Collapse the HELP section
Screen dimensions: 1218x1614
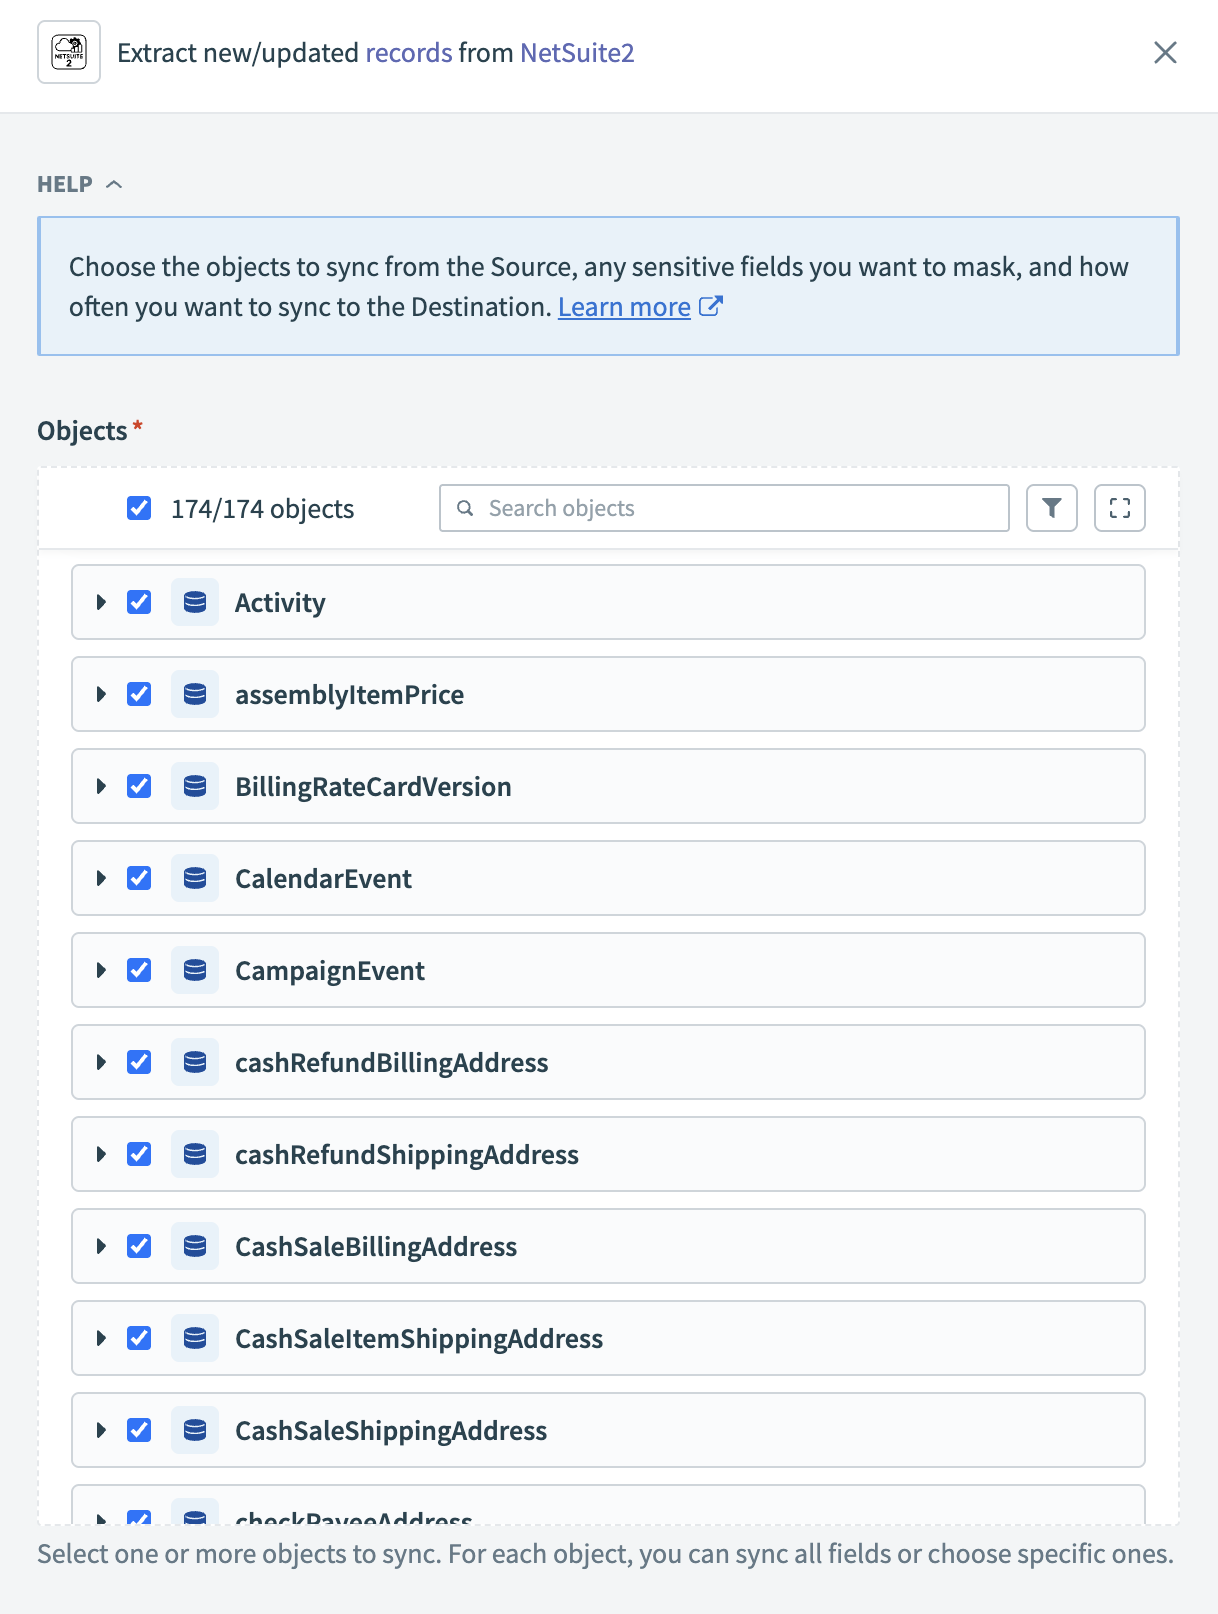click(114, 184)
